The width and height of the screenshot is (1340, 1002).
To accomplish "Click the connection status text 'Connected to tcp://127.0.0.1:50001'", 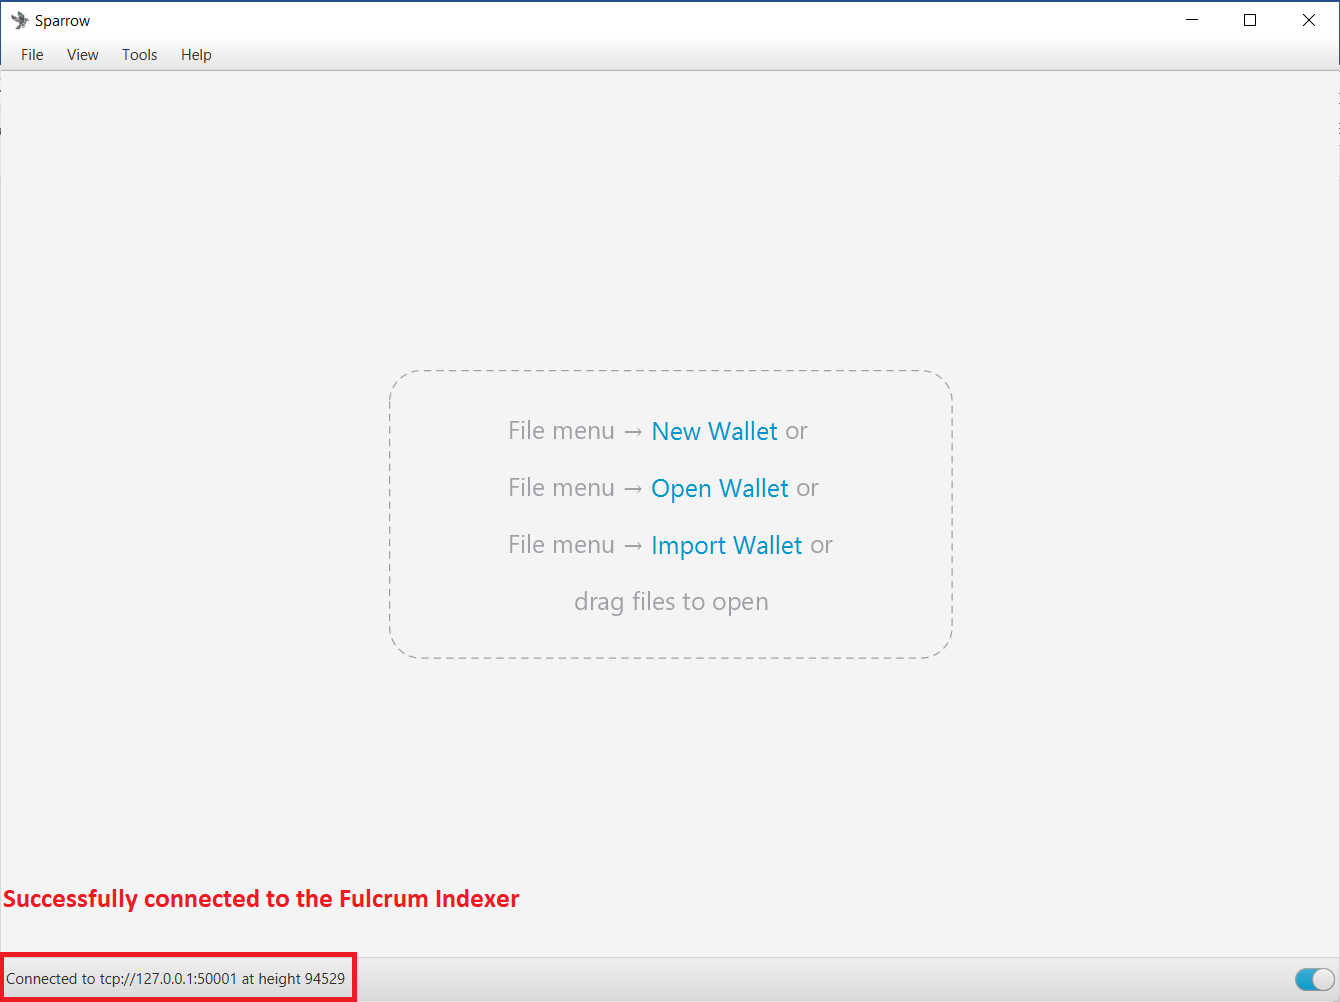I will (122, 979).
